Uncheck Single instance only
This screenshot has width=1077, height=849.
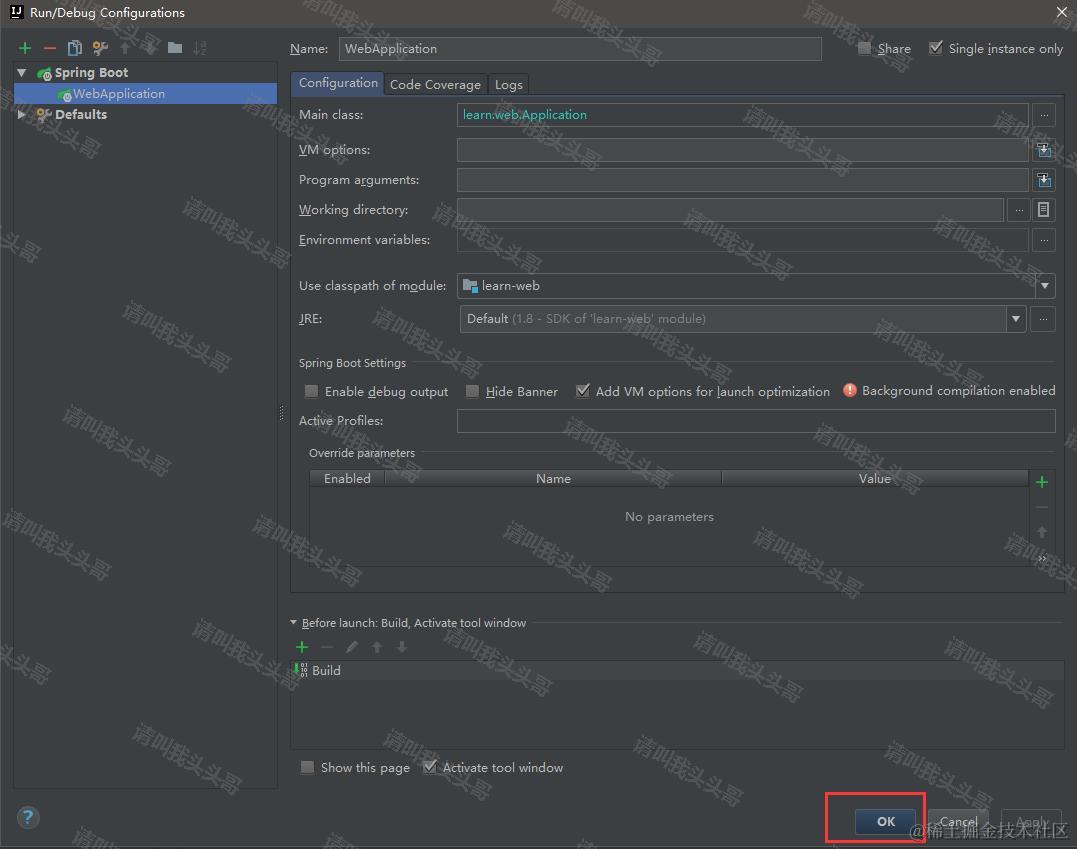coord(936,47)
